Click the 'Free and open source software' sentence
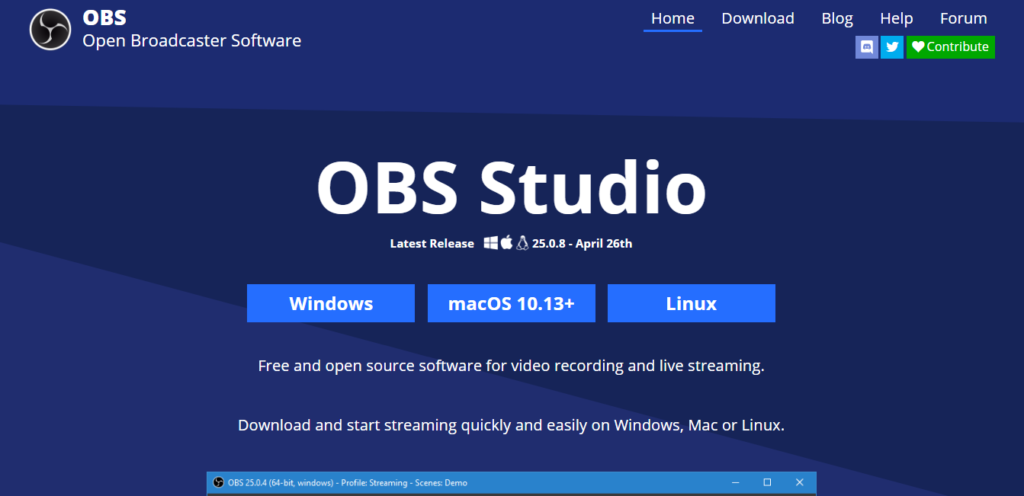 [x=511, y=366]
